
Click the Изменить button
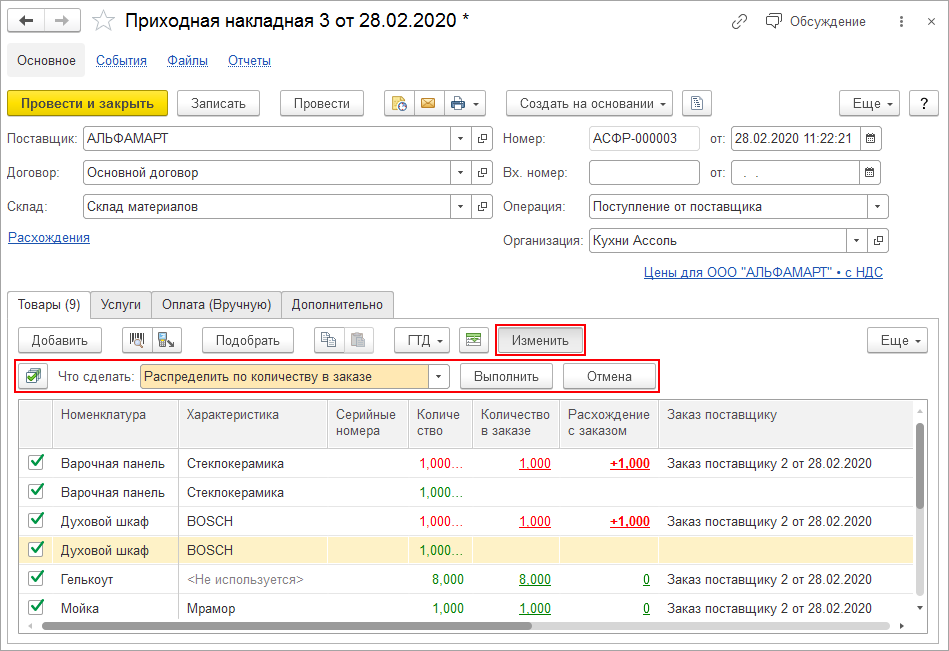point(540,340)
